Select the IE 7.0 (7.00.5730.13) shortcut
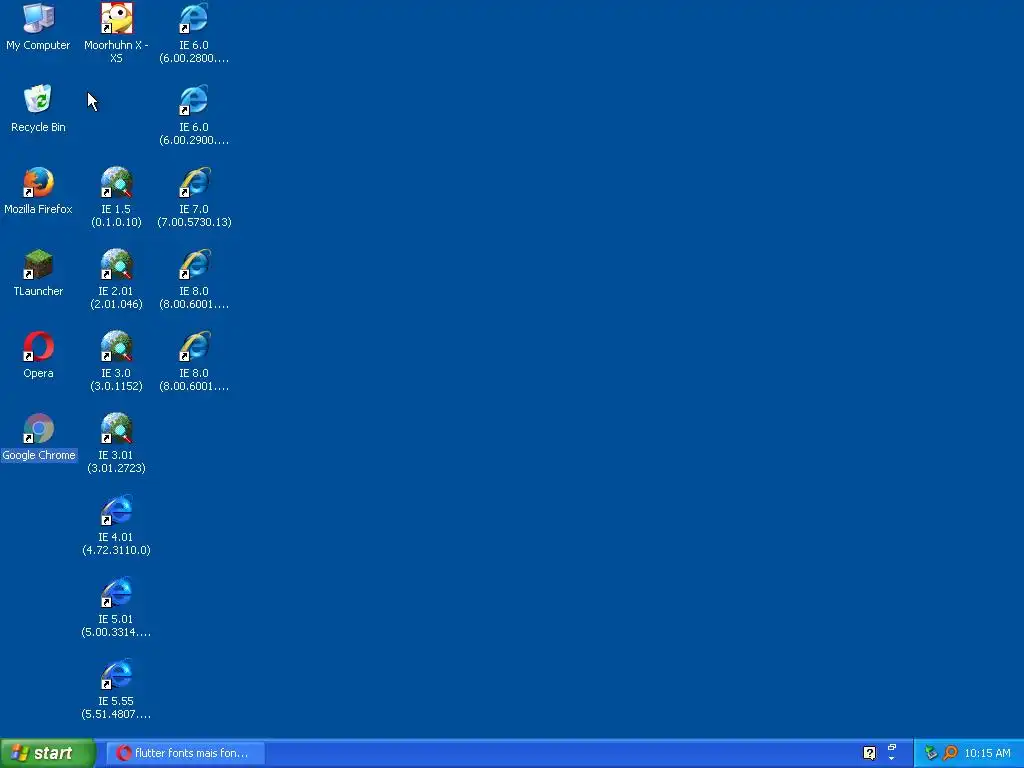1024x768 pixels. pyautogui.click(x=194, y=197)
